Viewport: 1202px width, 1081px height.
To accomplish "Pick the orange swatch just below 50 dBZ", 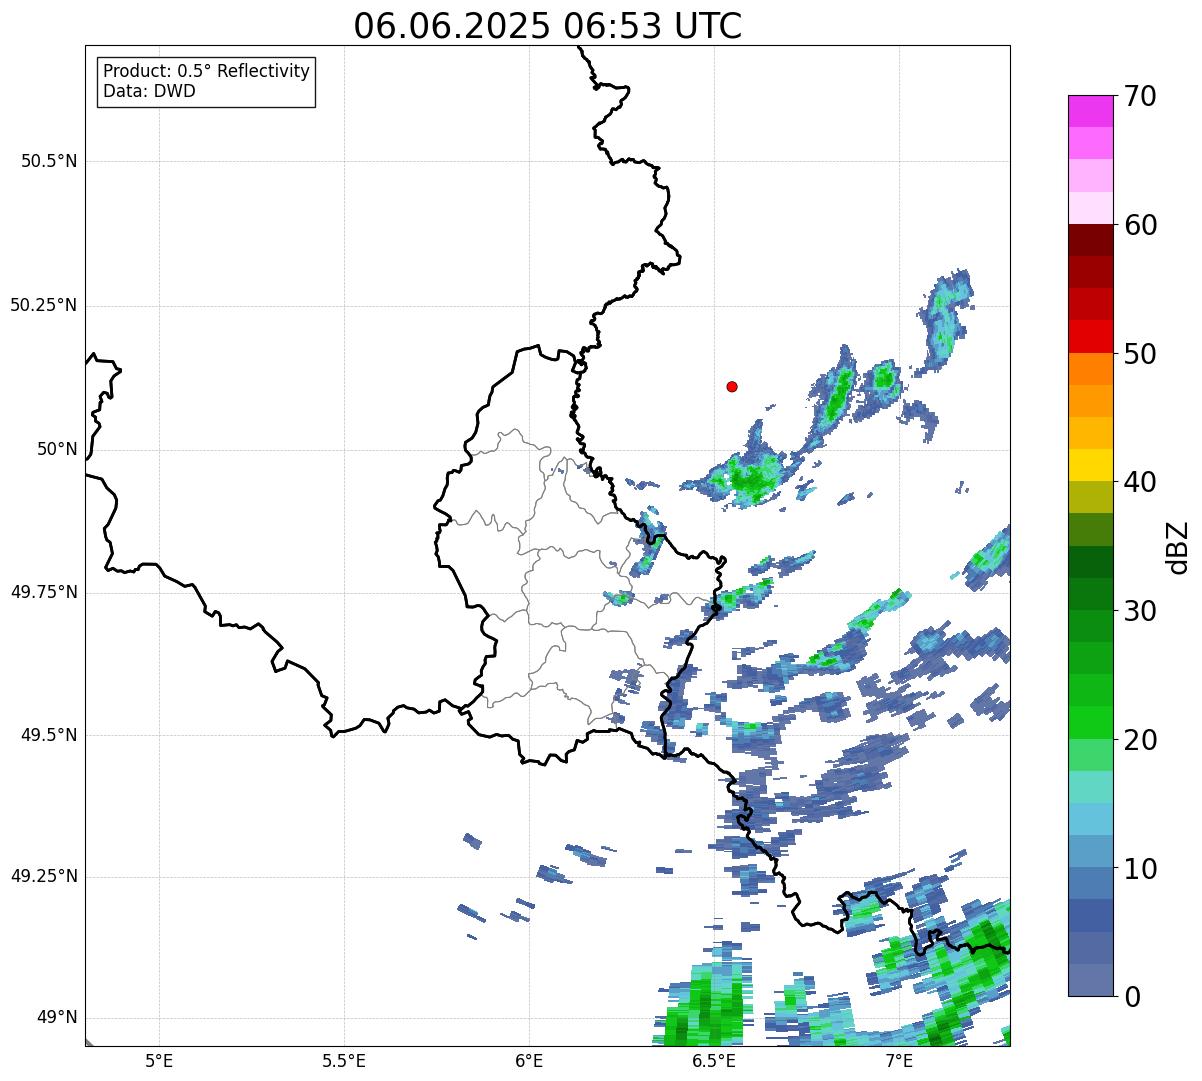I will tap(1091, 369).
